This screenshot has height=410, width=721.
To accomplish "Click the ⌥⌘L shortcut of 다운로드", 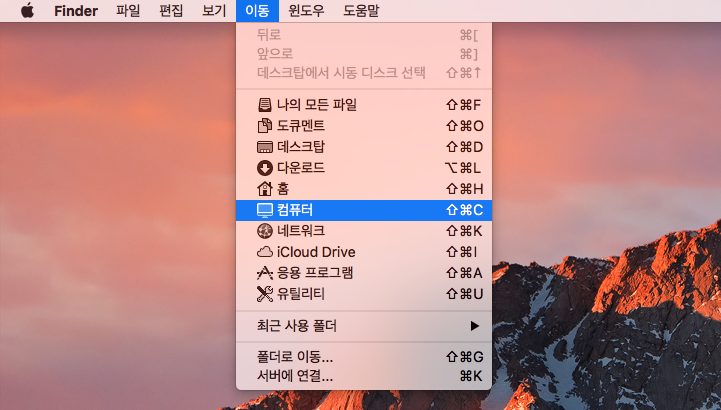I will click(464, 168).
